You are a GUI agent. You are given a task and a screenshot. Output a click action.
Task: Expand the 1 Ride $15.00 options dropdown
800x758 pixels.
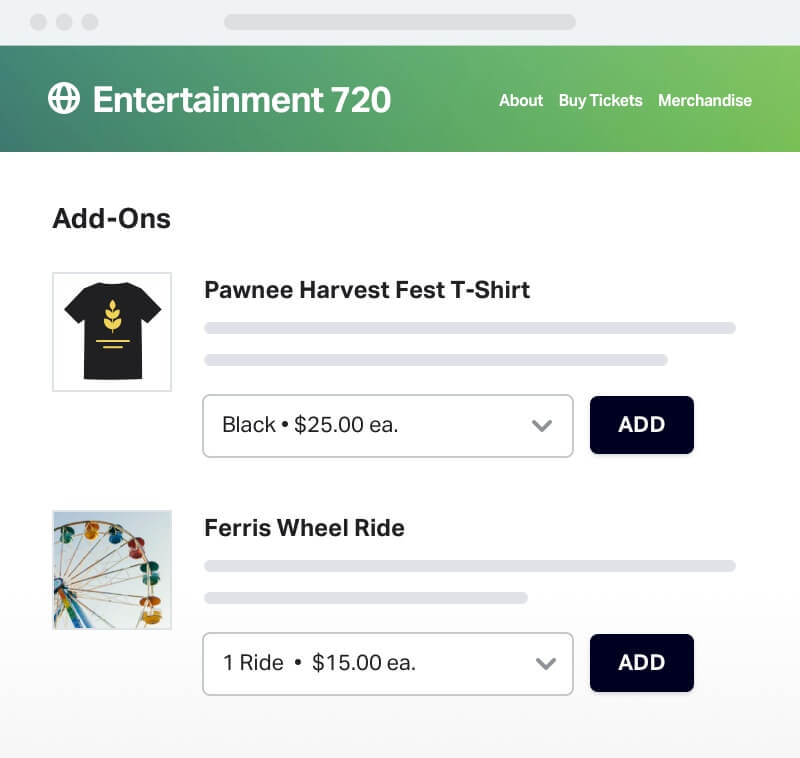[387, 664]
